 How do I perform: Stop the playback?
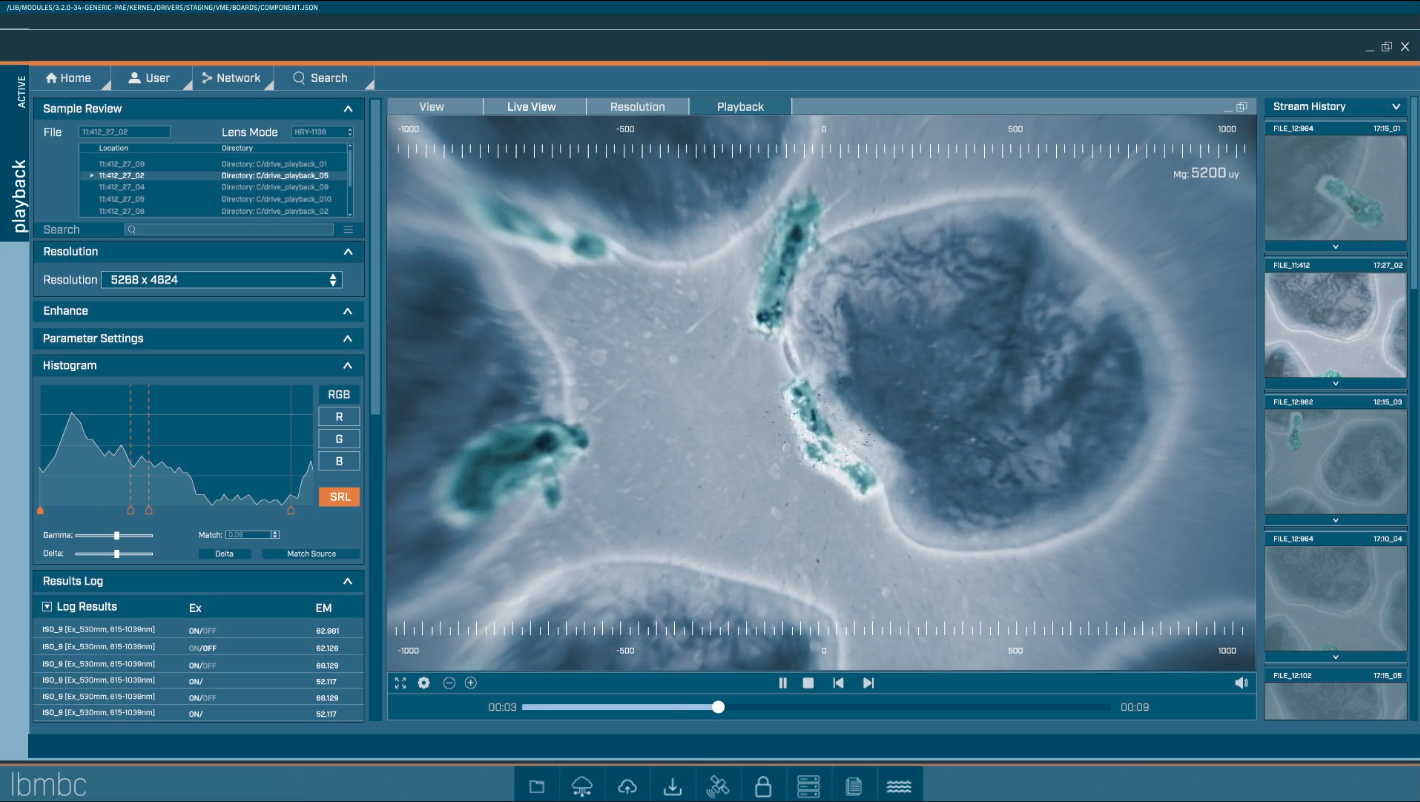tap(808, 683)
